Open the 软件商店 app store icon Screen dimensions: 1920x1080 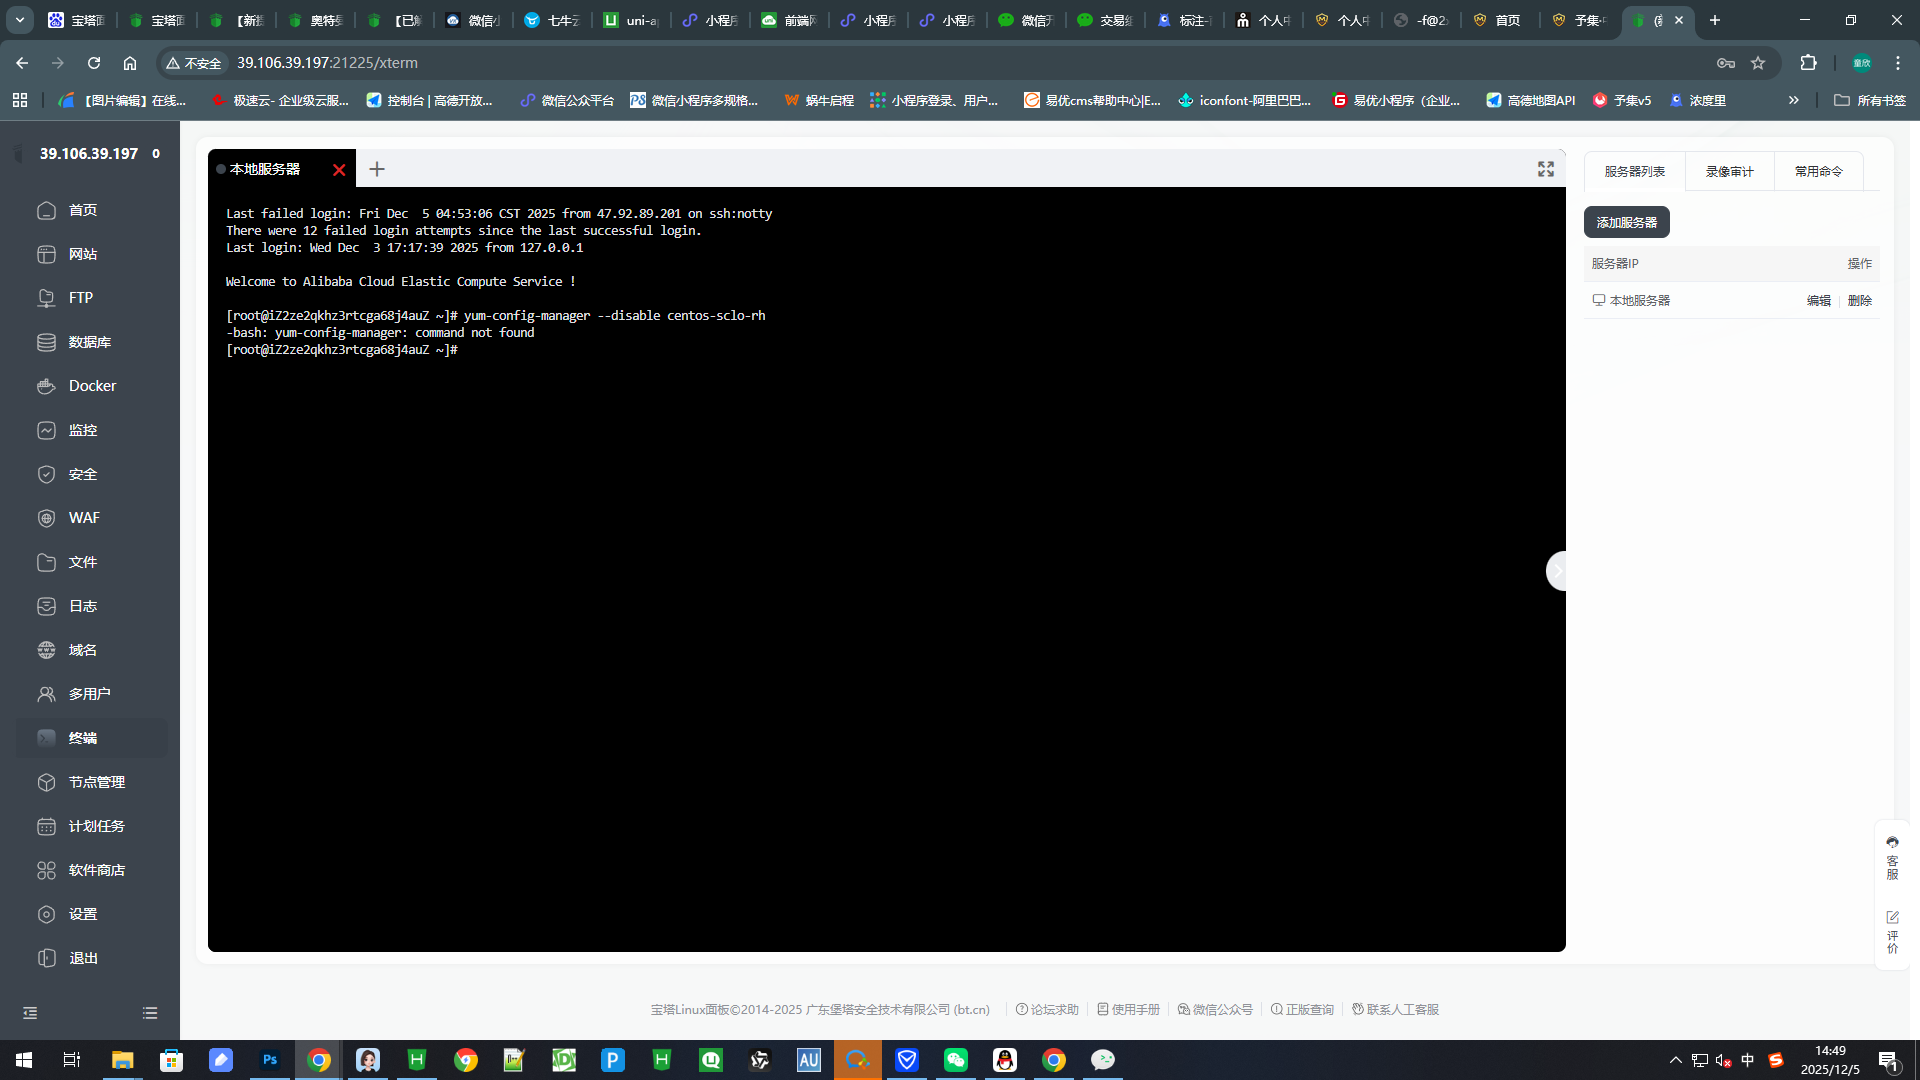click(46, 870)
